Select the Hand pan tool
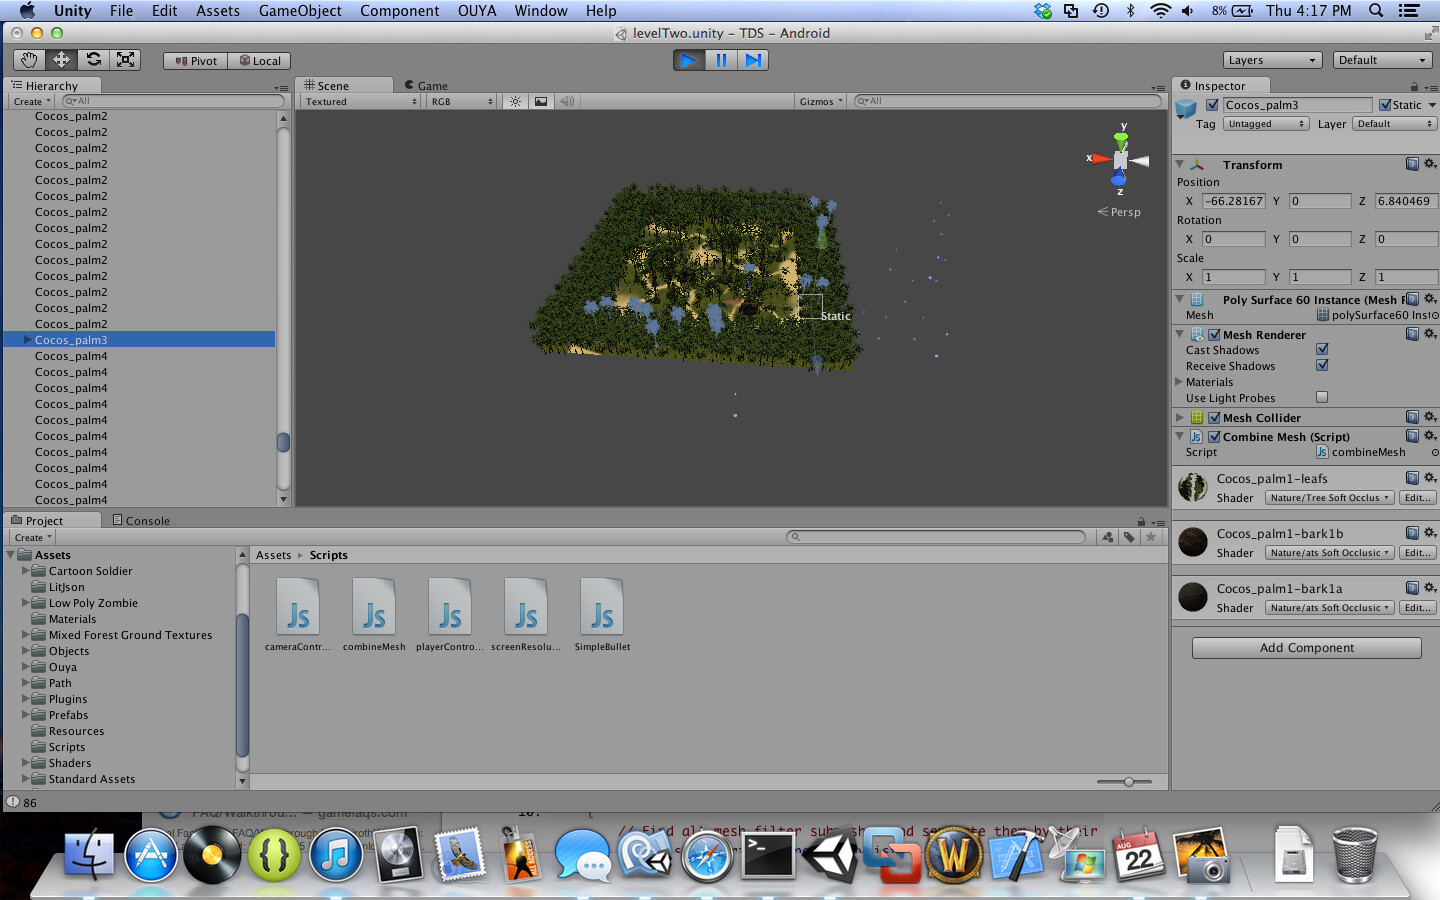The image size is (1440, 900). tap(29, 60)
